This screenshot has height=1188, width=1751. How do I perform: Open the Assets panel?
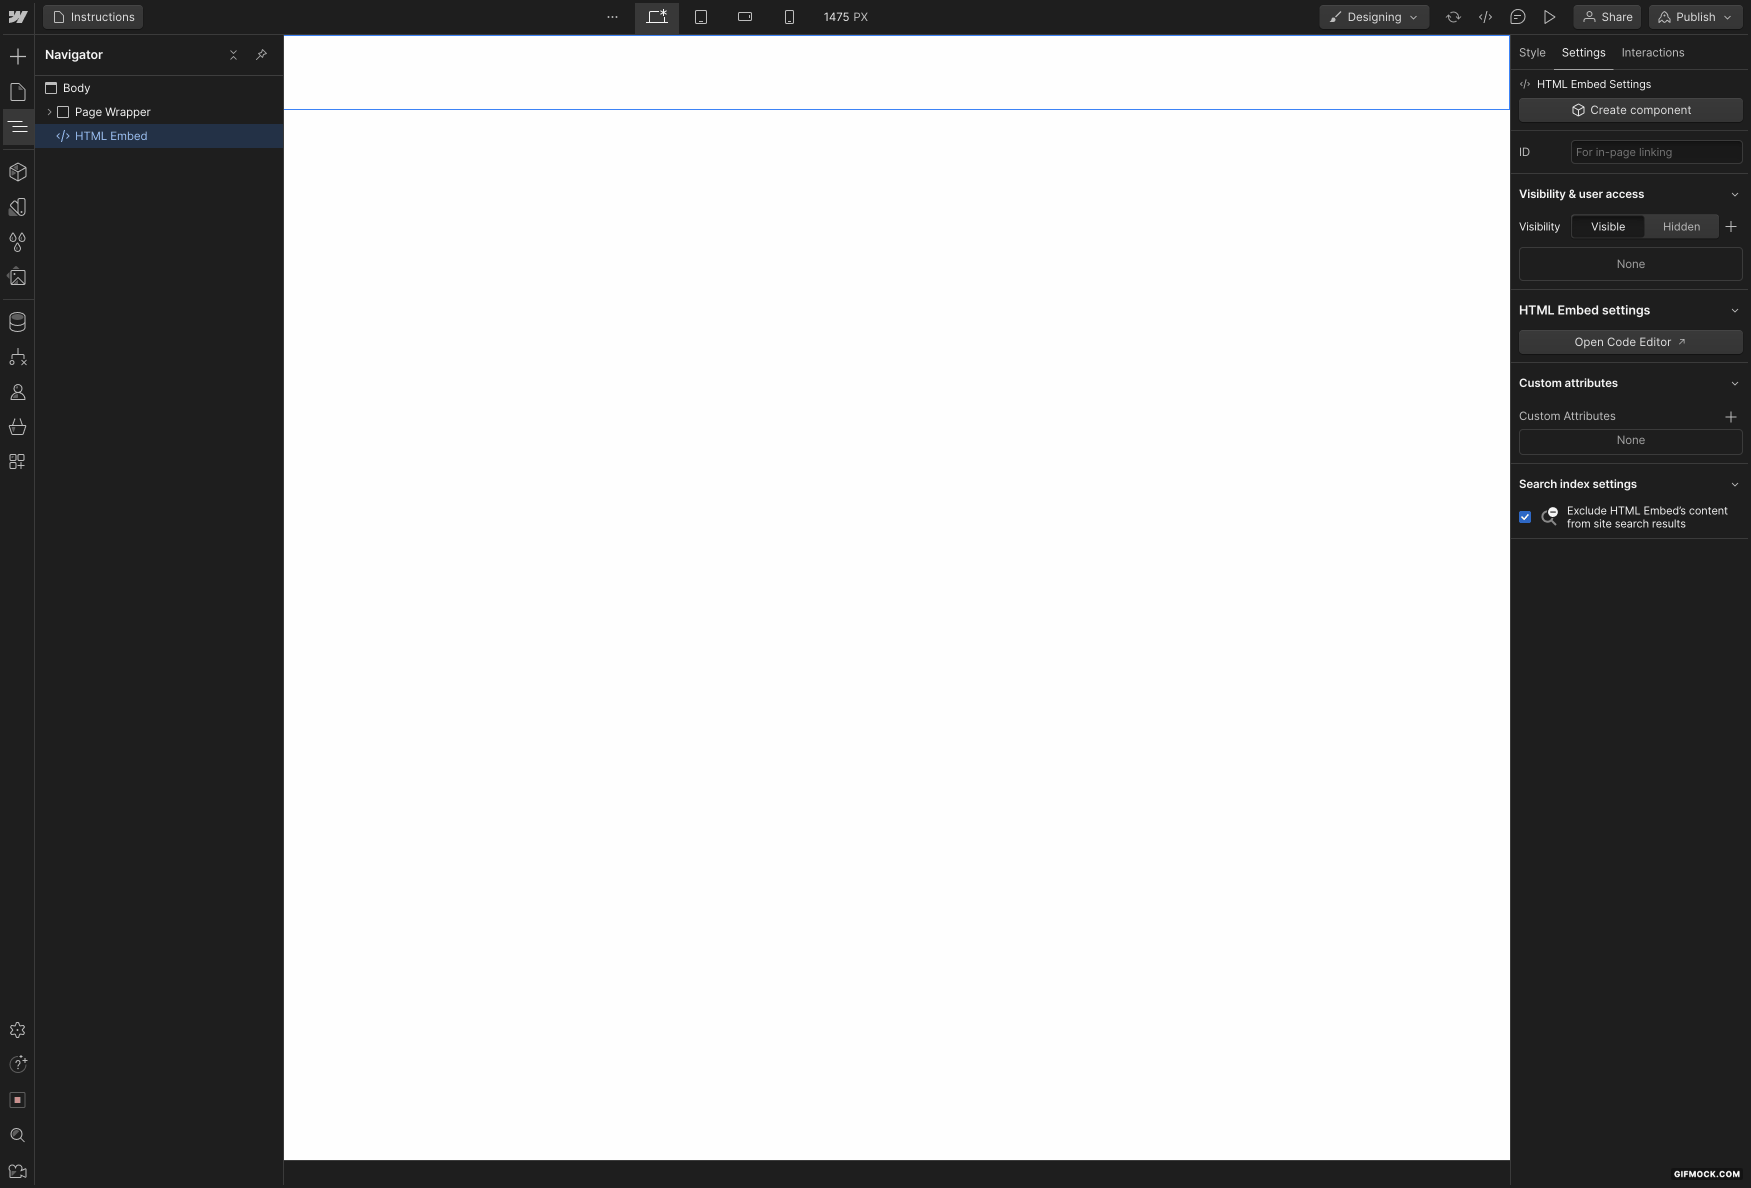[18, 277]
